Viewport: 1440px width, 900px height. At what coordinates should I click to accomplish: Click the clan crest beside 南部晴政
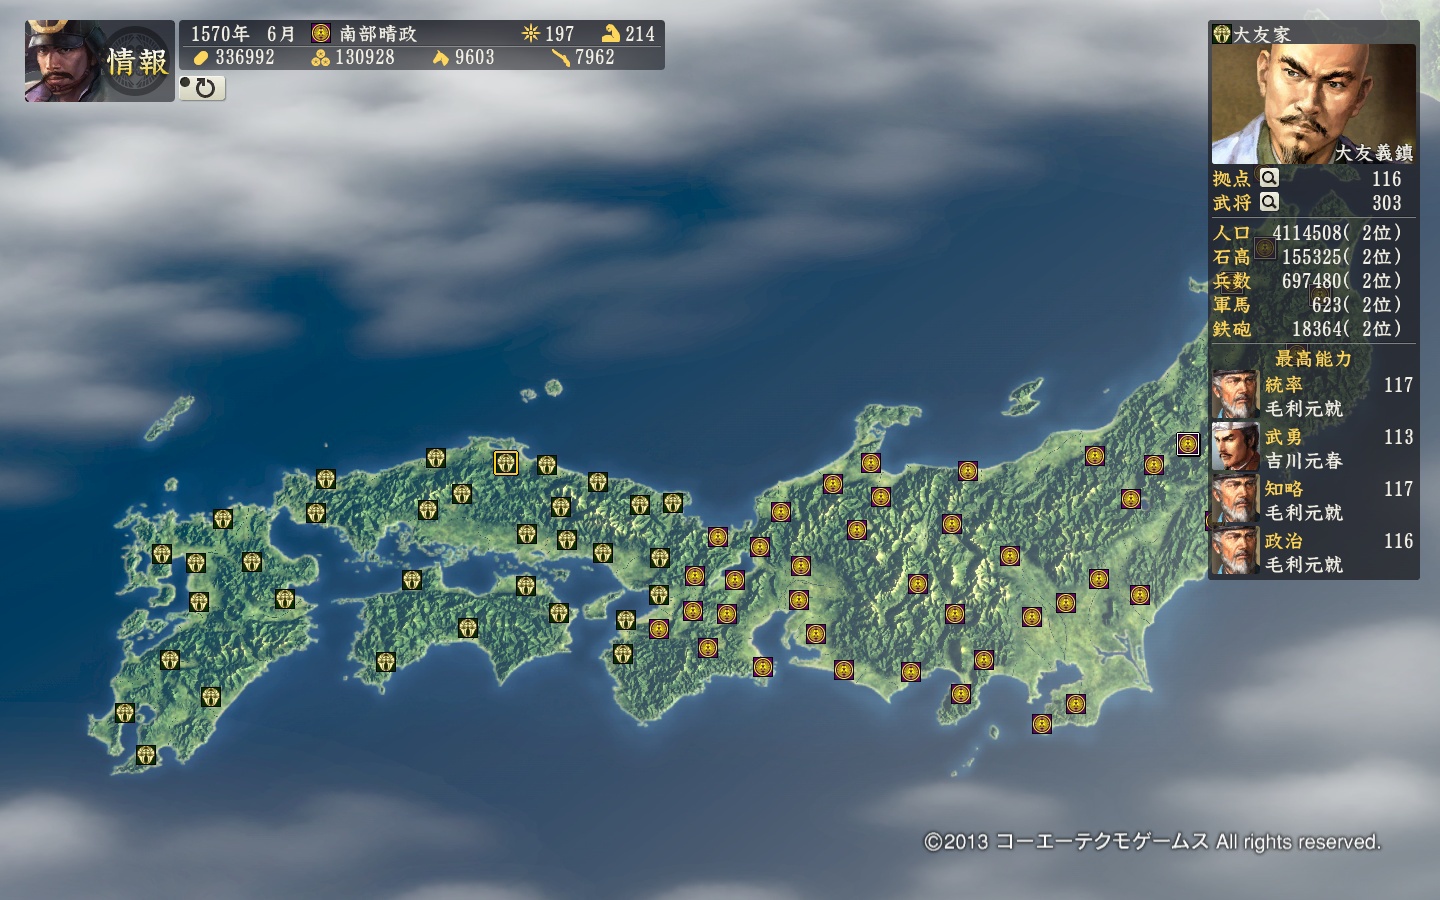pos(320,33)
